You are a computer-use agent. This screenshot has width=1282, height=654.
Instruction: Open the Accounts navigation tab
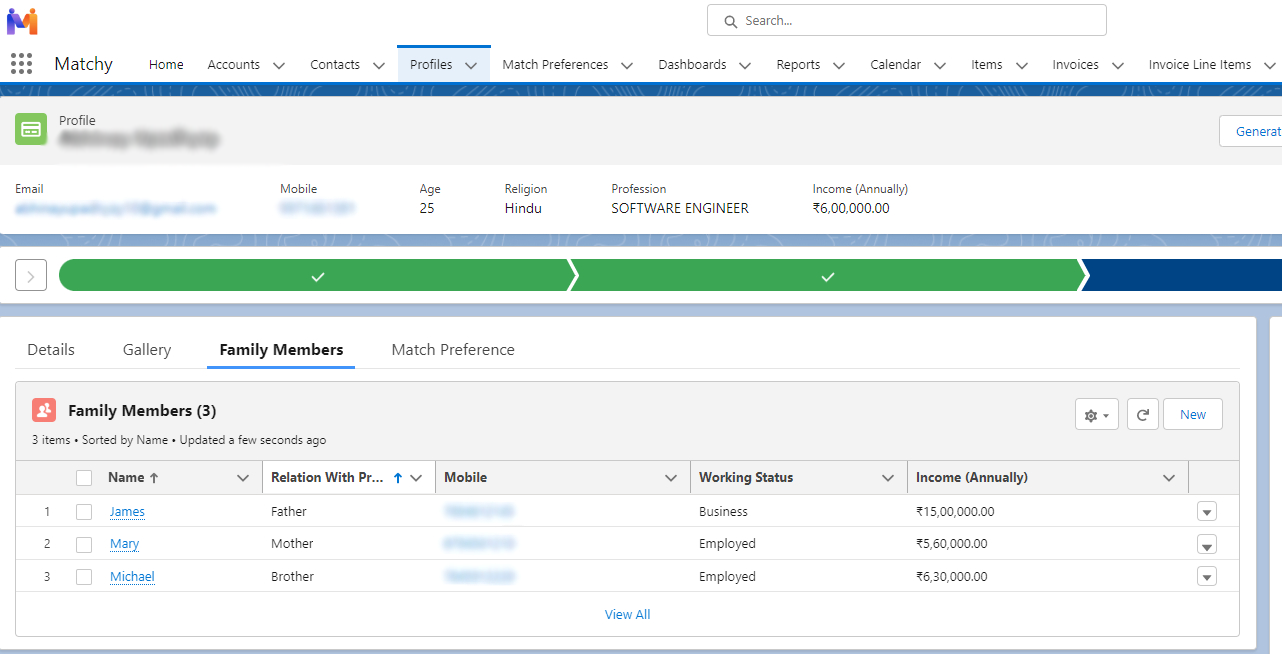point(234,64)
